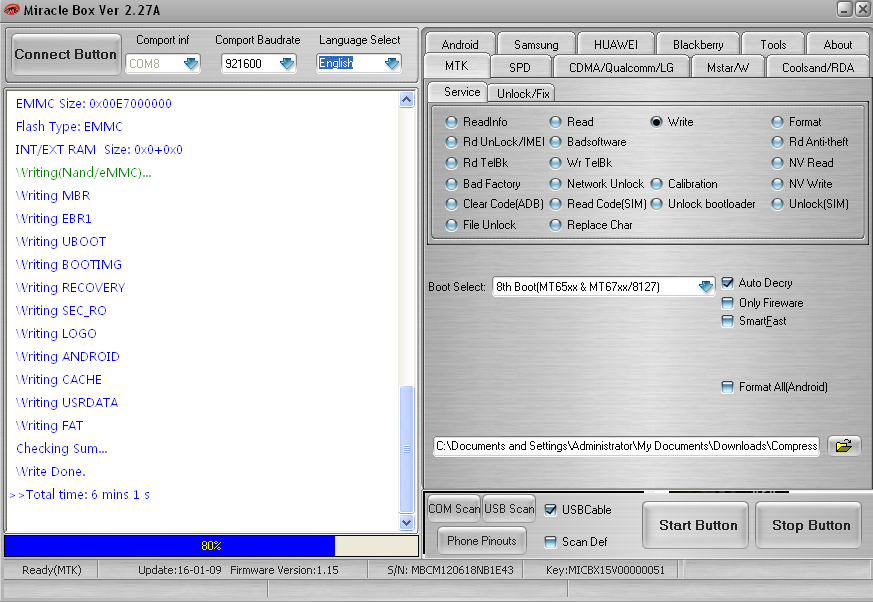
Task: Uncheck the USBCable checkbox
Action: click(550, 510)
